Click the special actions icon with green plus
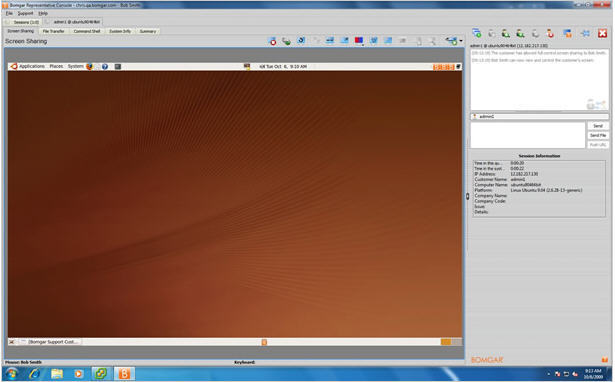 click(x=452, y=41)
